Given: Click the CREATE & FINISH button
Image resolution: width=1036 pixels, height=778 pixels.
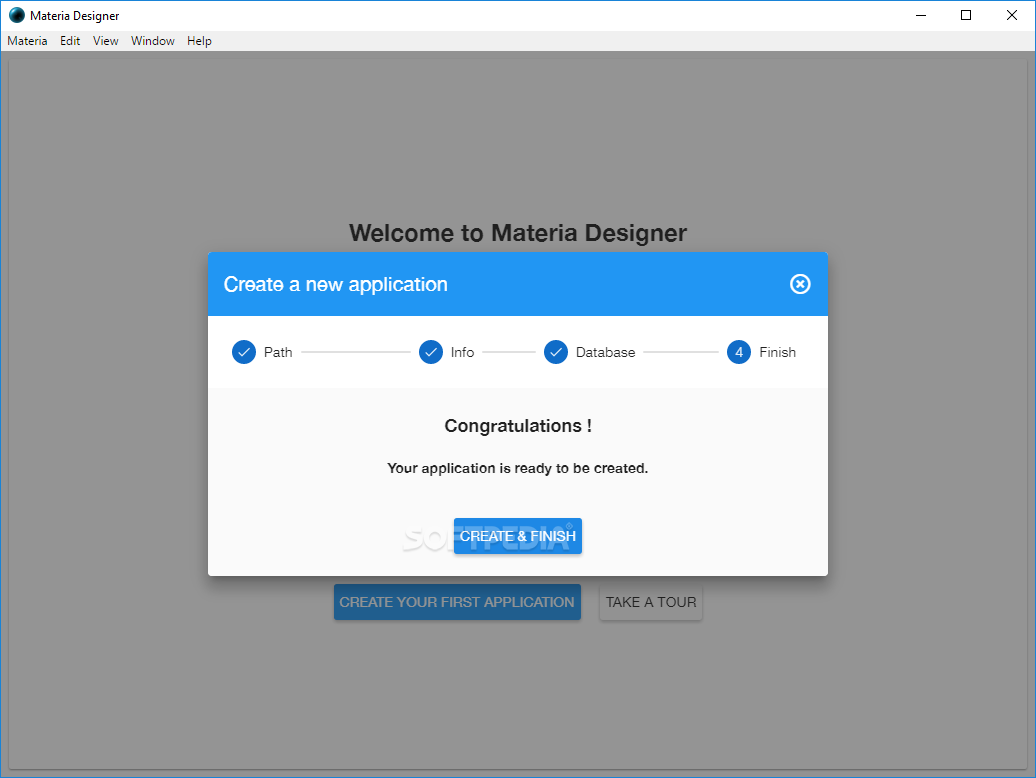Looking at the screenshot, I should pos(517,536).
